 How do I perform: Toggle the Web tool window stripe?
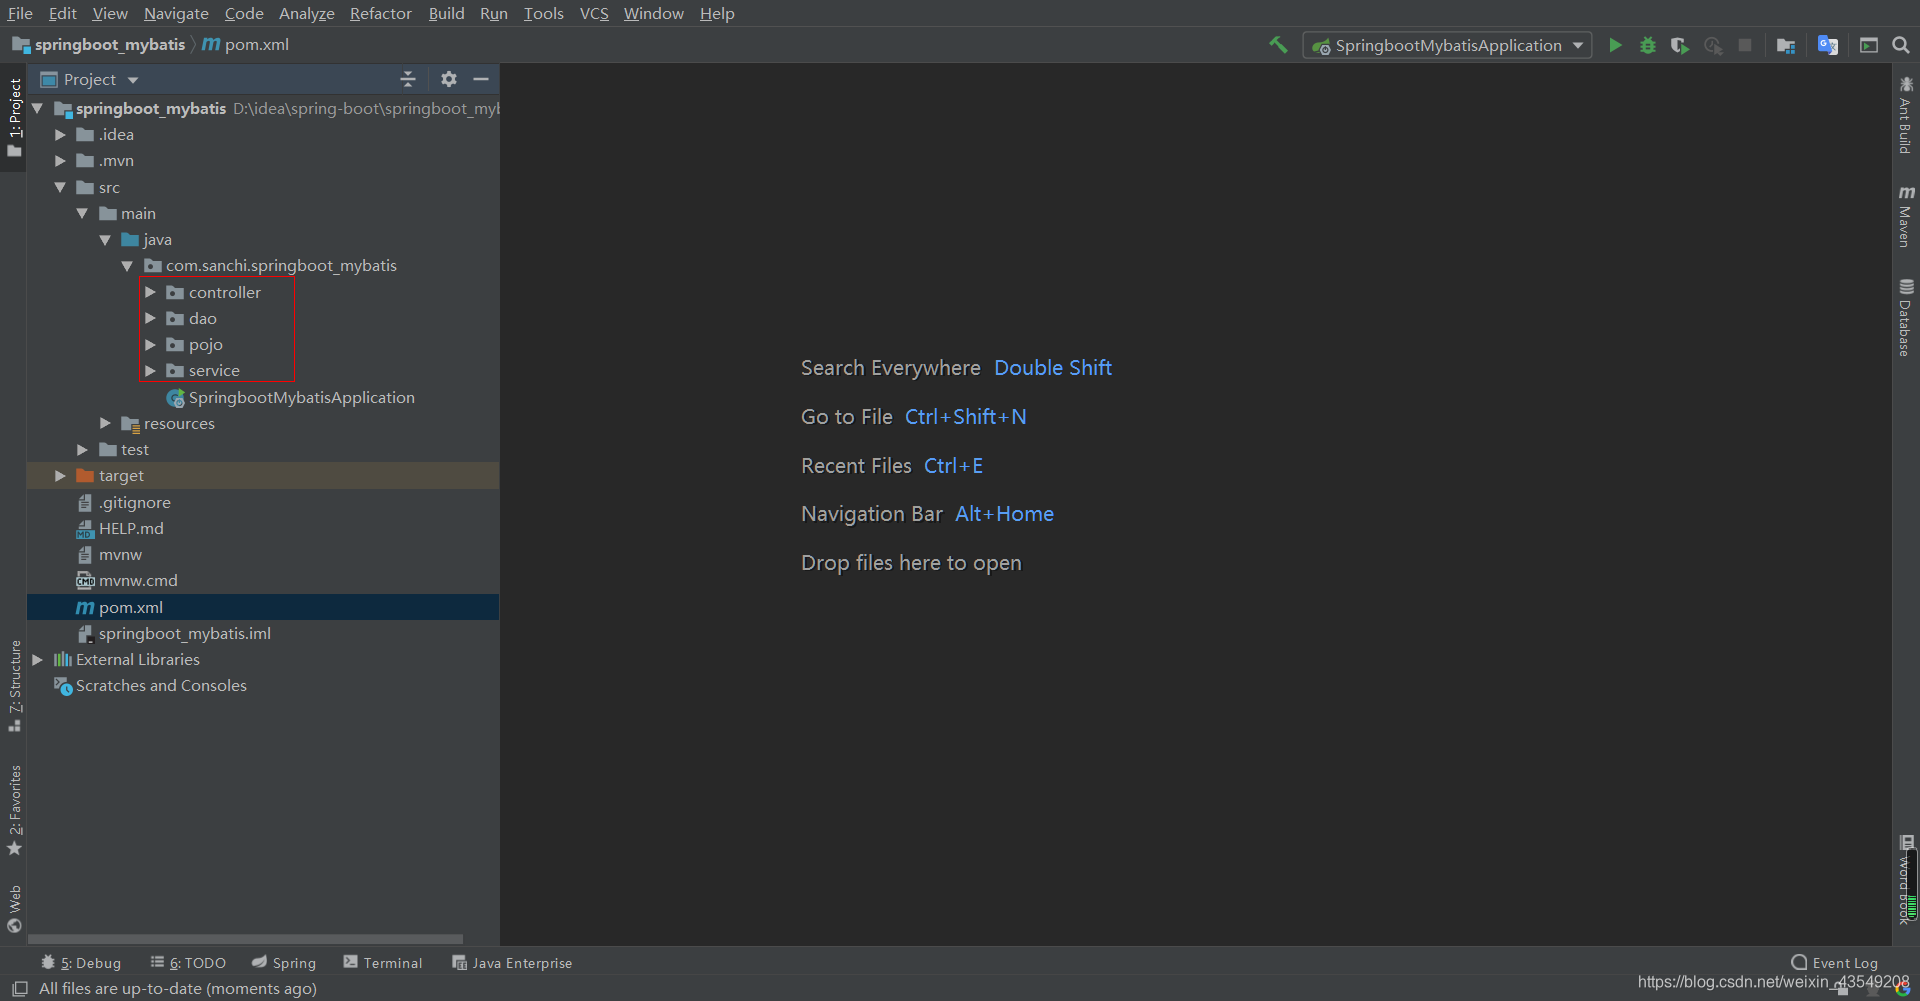click(x=14, y=908)
